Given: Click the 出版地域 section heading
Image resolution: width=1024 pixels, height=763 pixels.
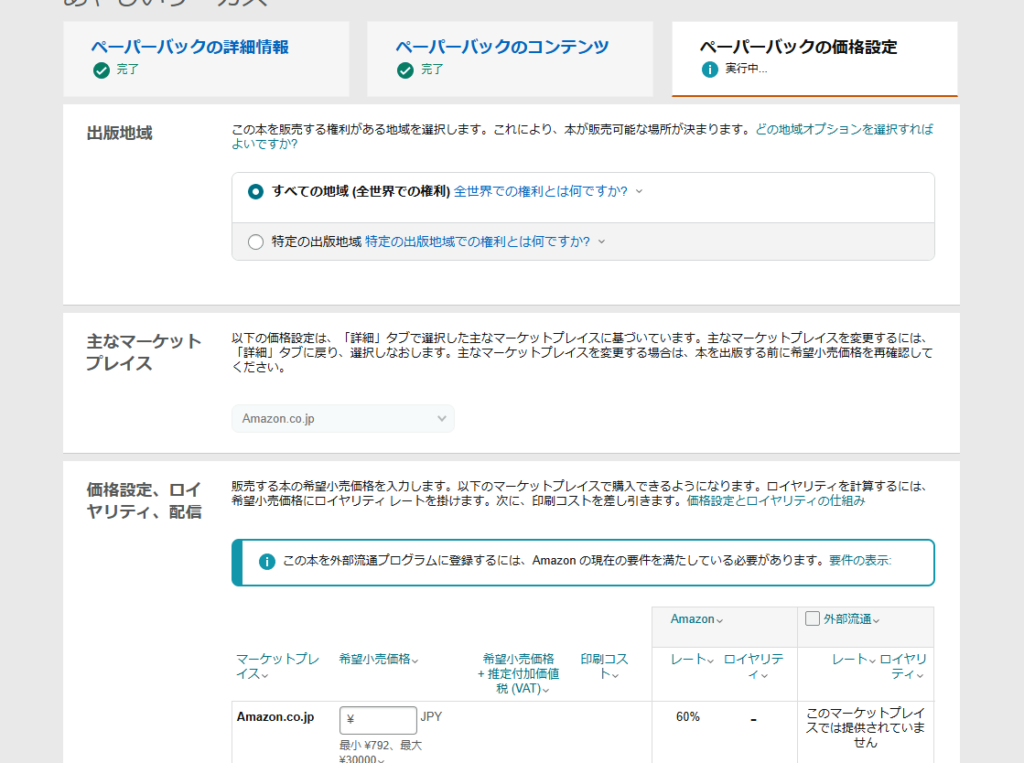Looking at the screenshot, I should click(x=120, y=133).
